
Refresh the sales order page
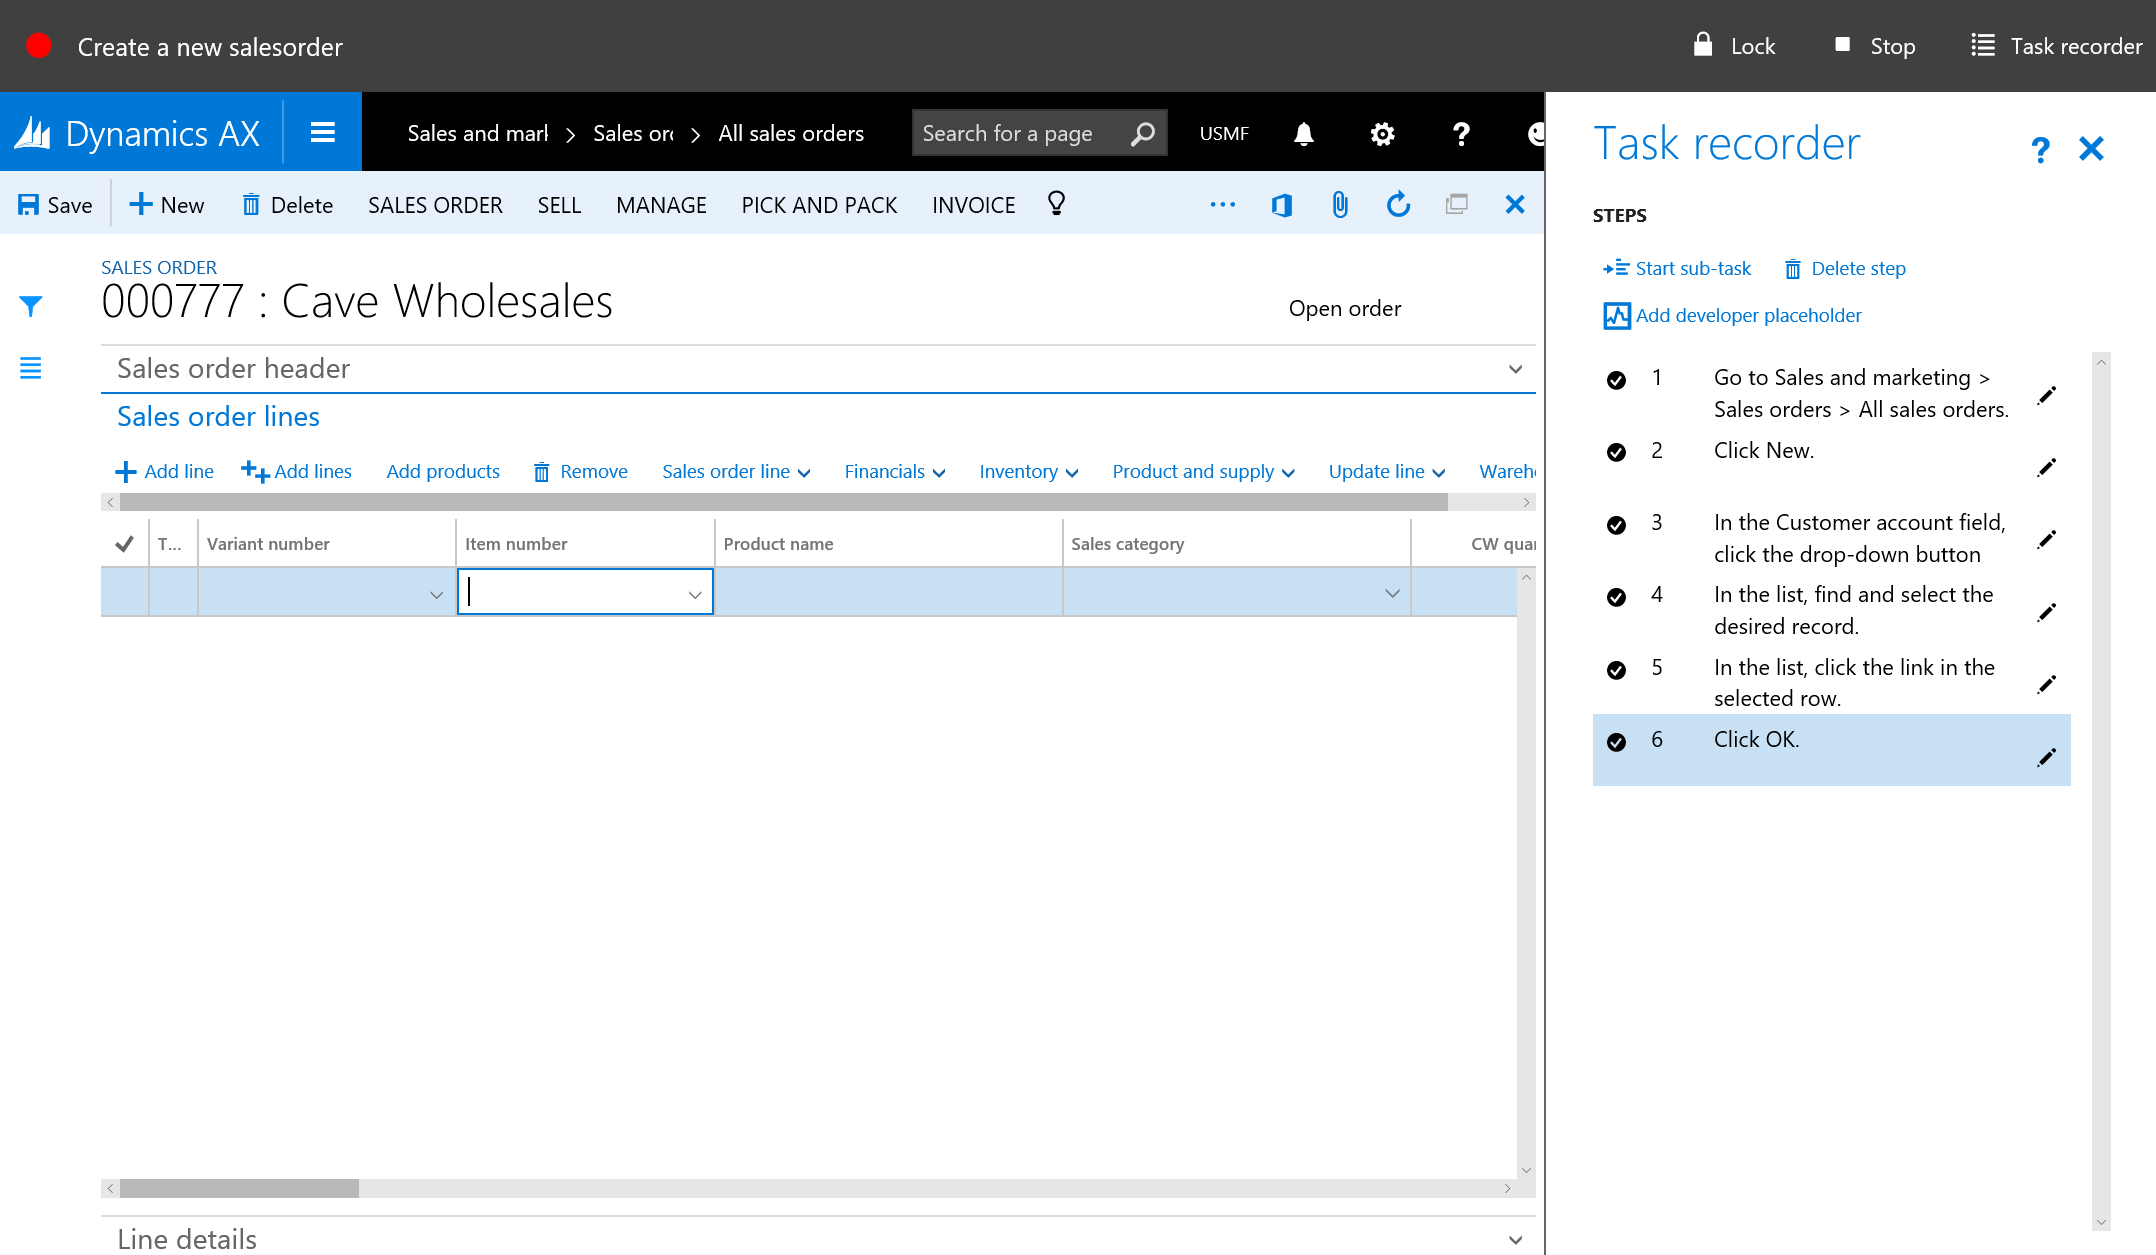click(x=1398, y=205)
